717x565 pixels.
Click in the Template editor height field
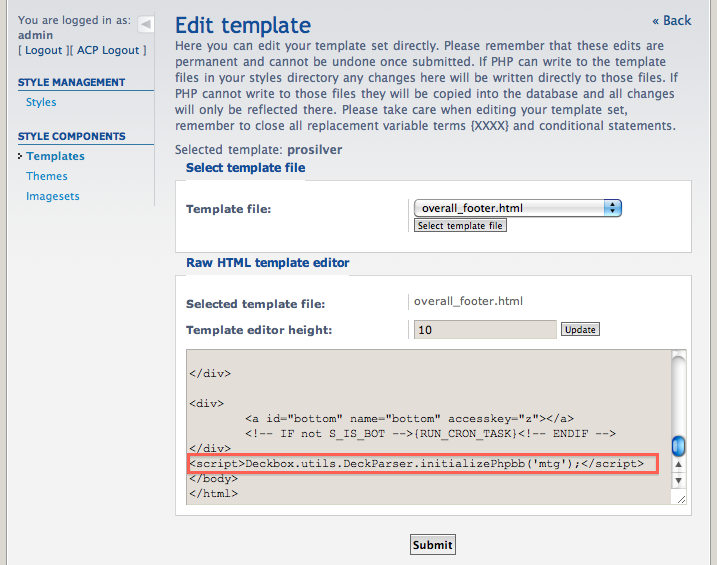(485, 330)
